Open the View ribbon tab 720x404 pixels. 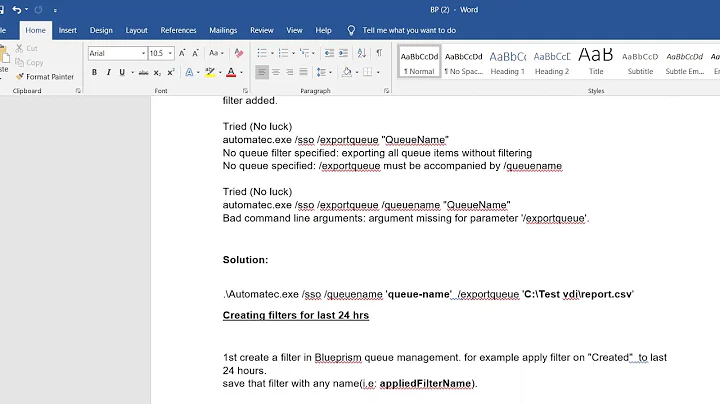(x=294, y=30)
